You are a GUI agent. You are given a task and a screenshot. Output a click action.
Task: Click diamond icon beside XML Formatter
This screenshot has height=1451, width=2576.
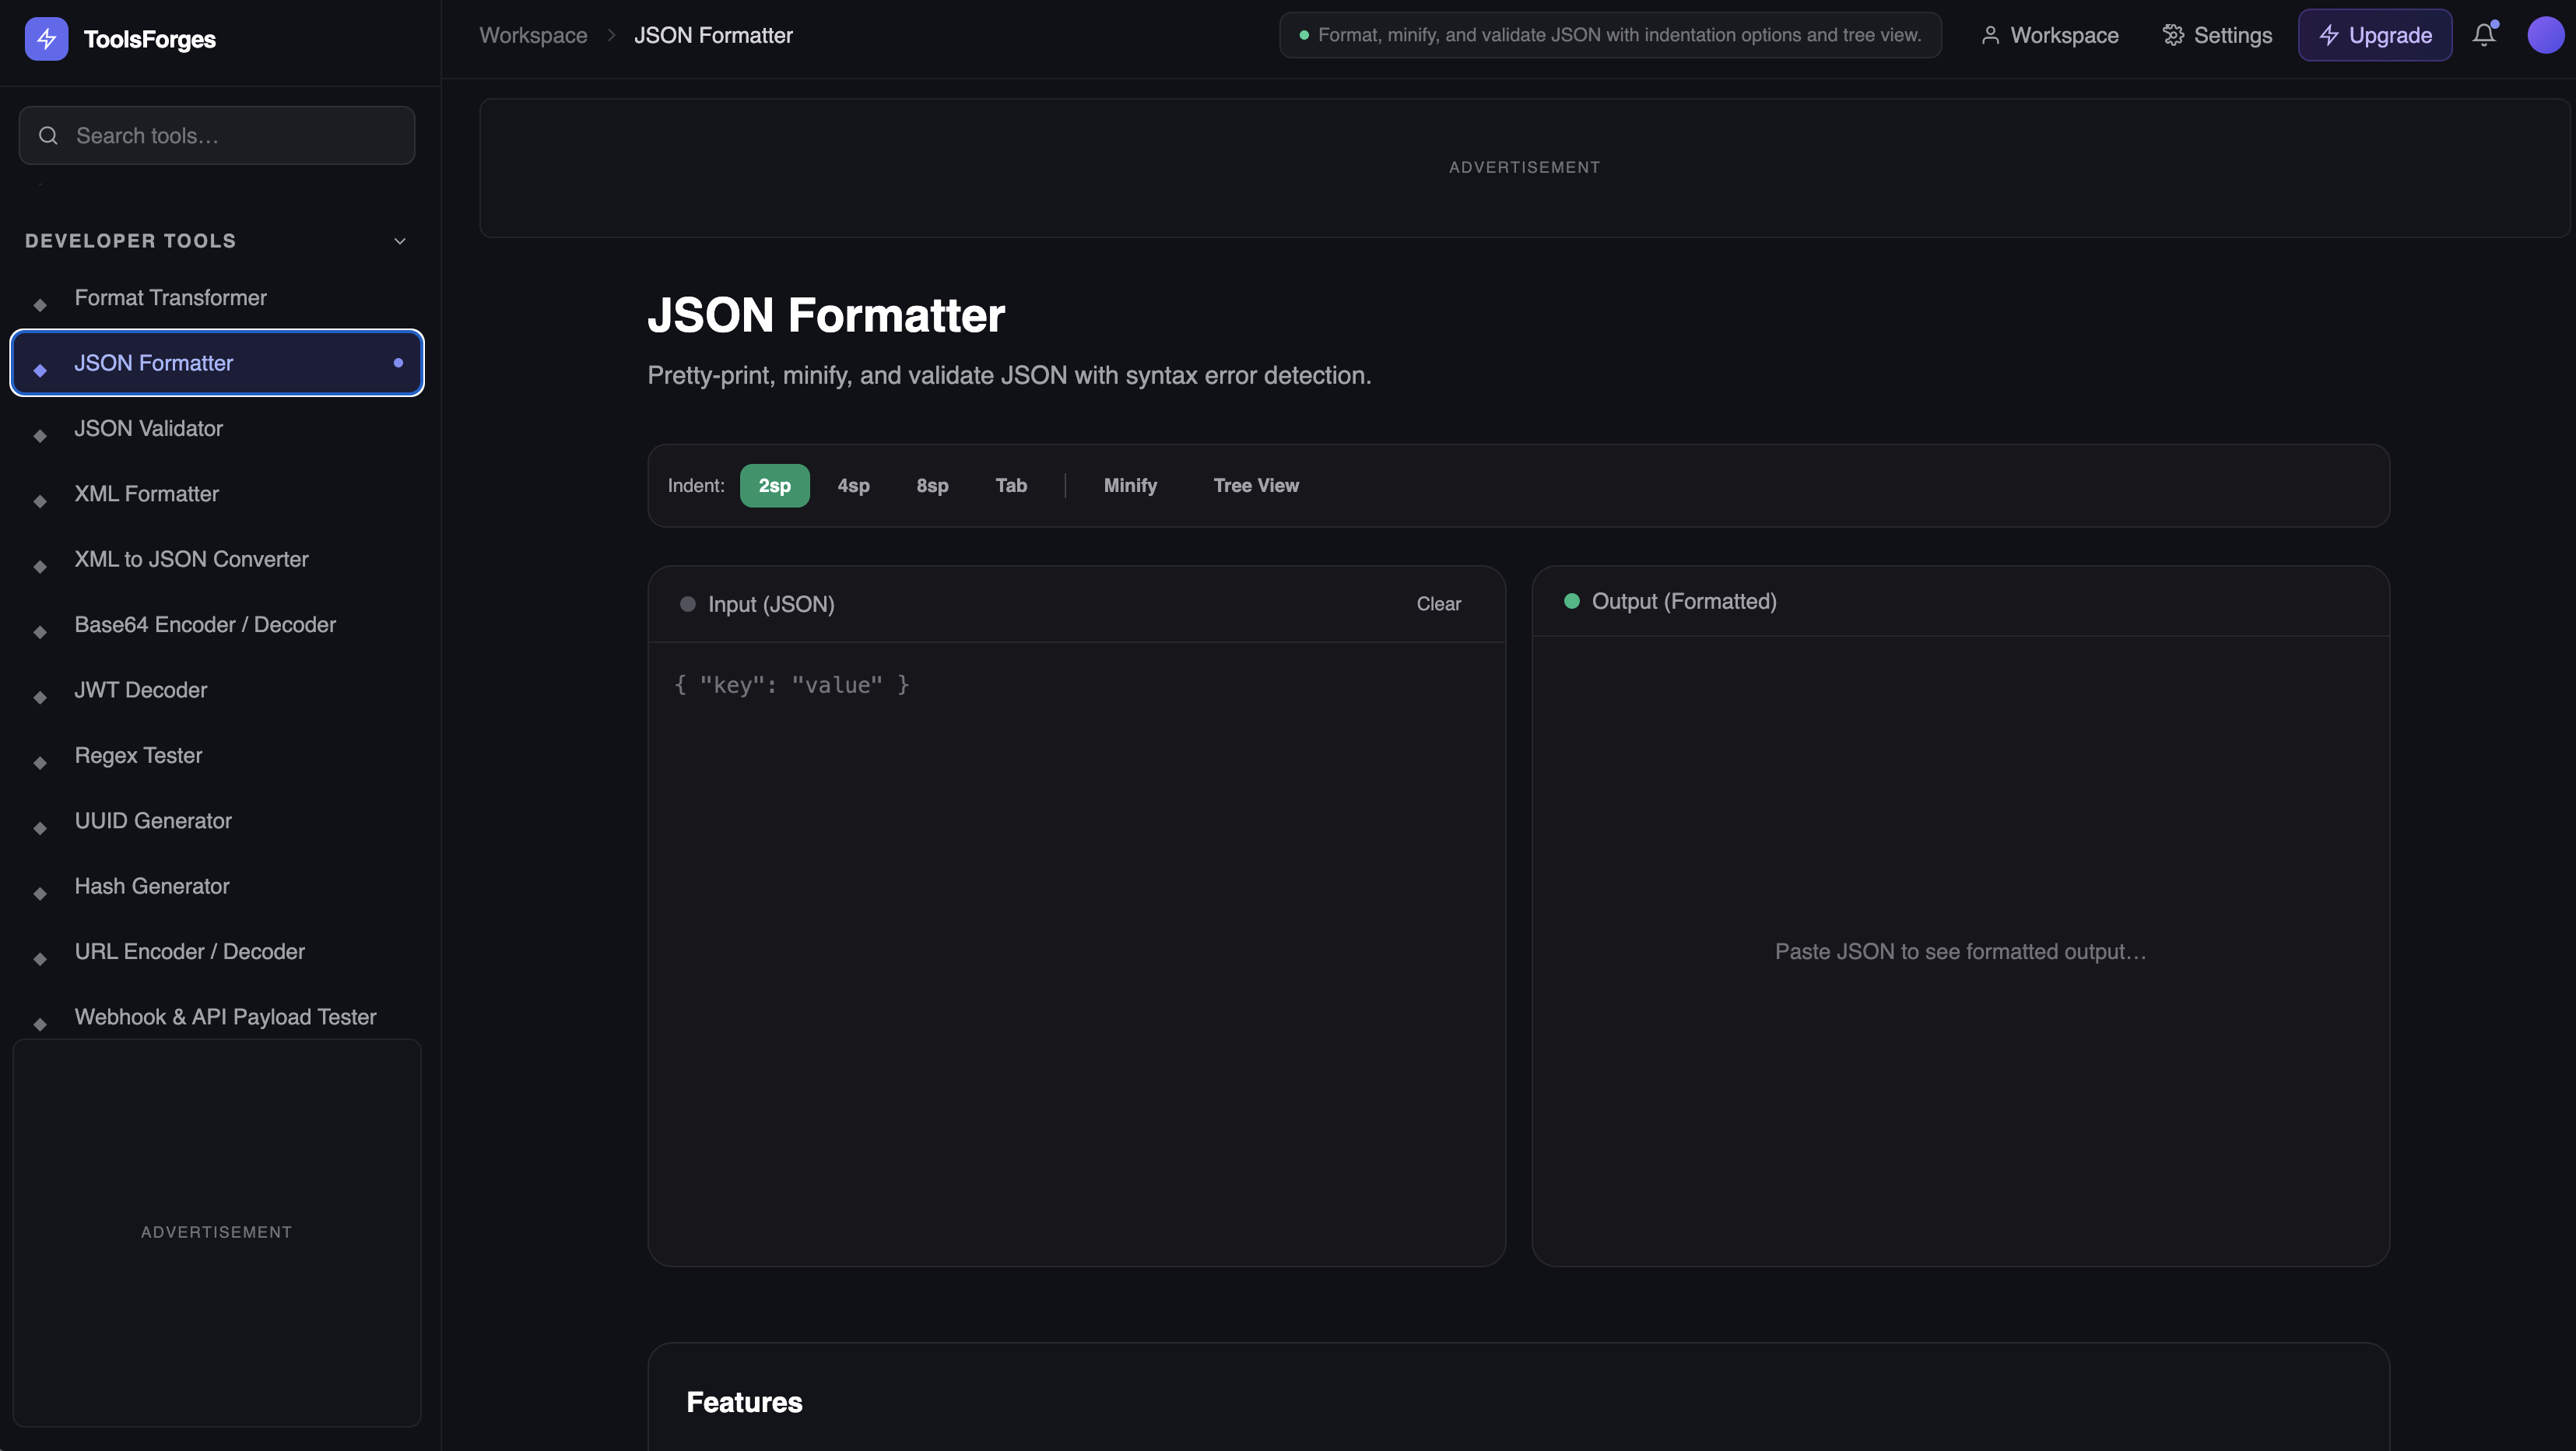[x=40, y=501]
